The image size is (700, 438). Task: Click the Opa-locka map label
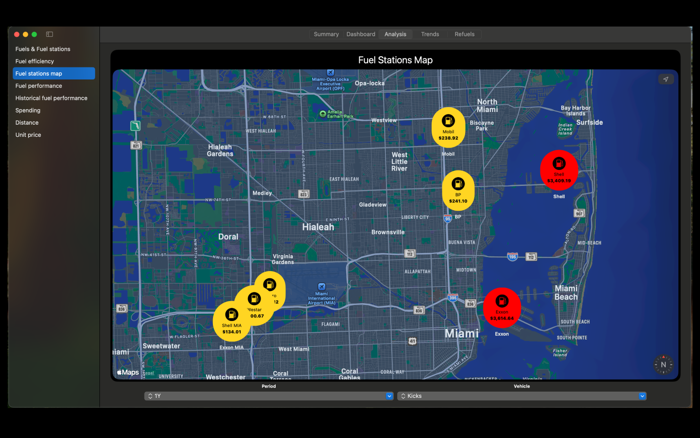369,83
